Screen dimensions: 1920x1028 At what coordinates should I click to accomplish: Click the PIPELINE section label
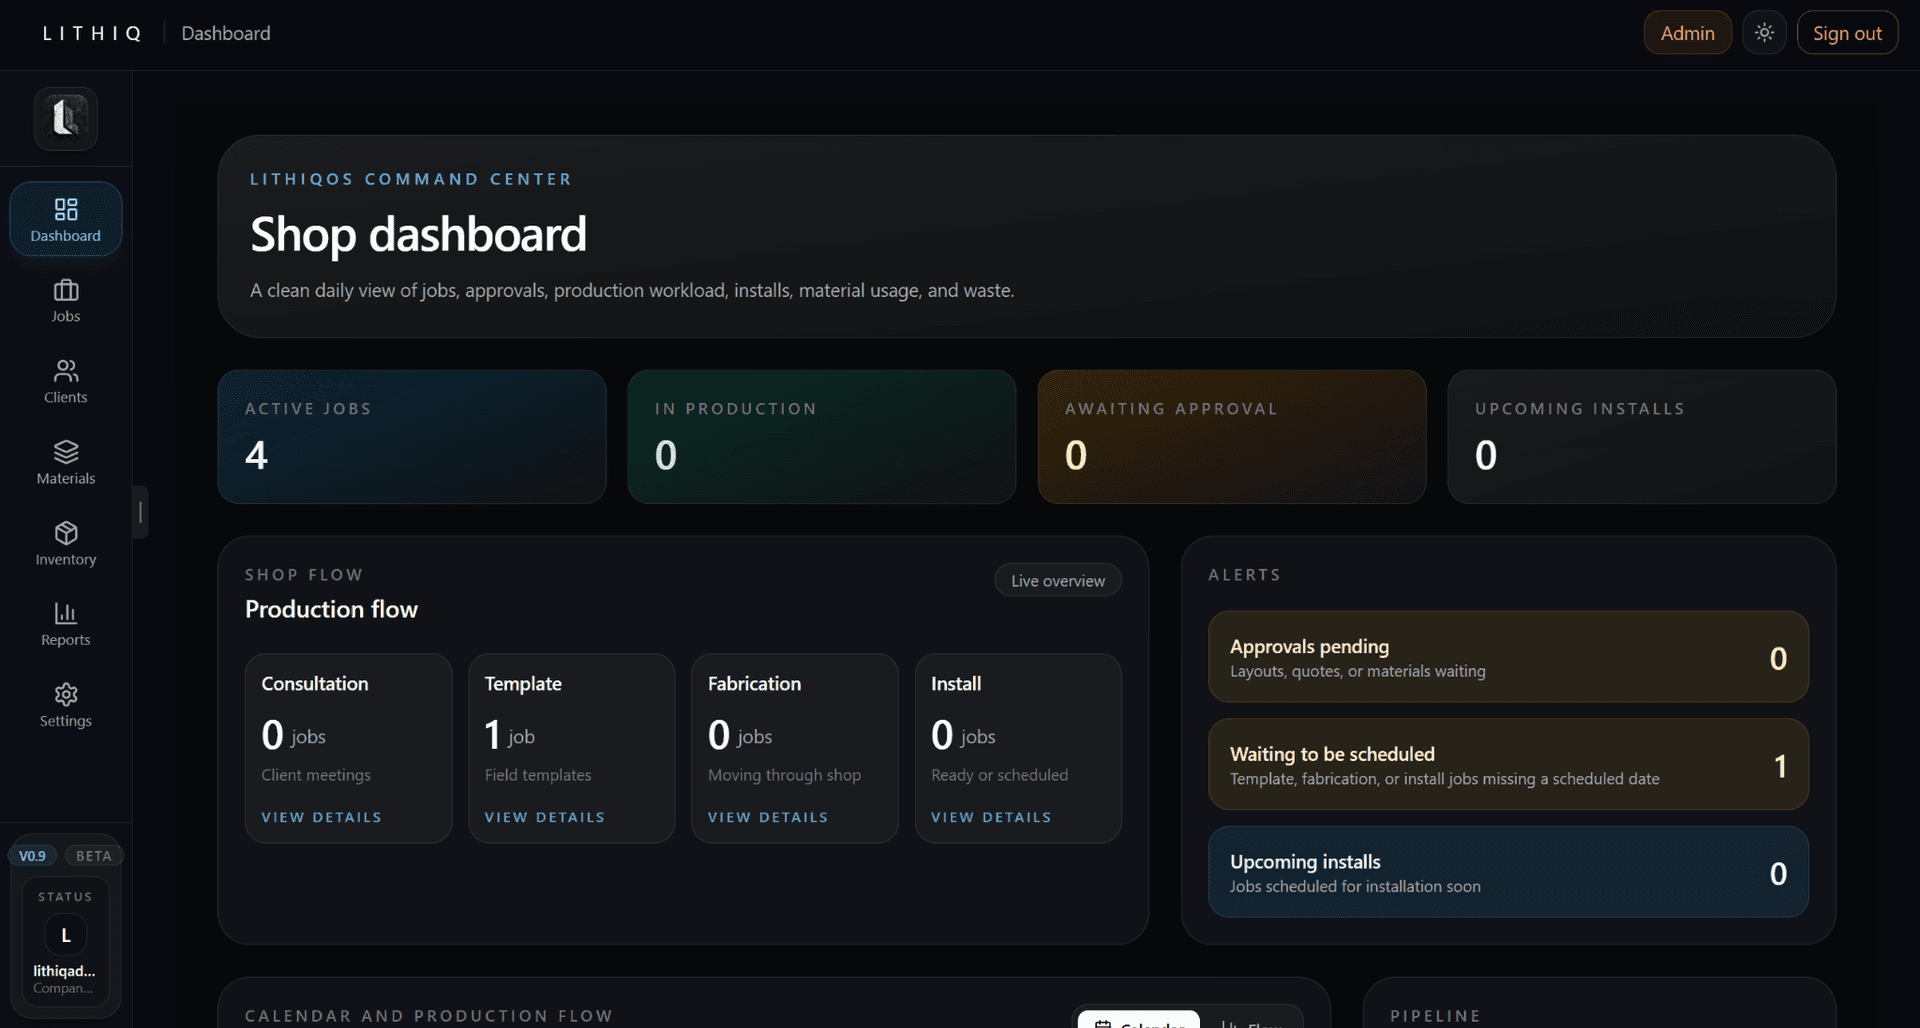(1435, 1016)
